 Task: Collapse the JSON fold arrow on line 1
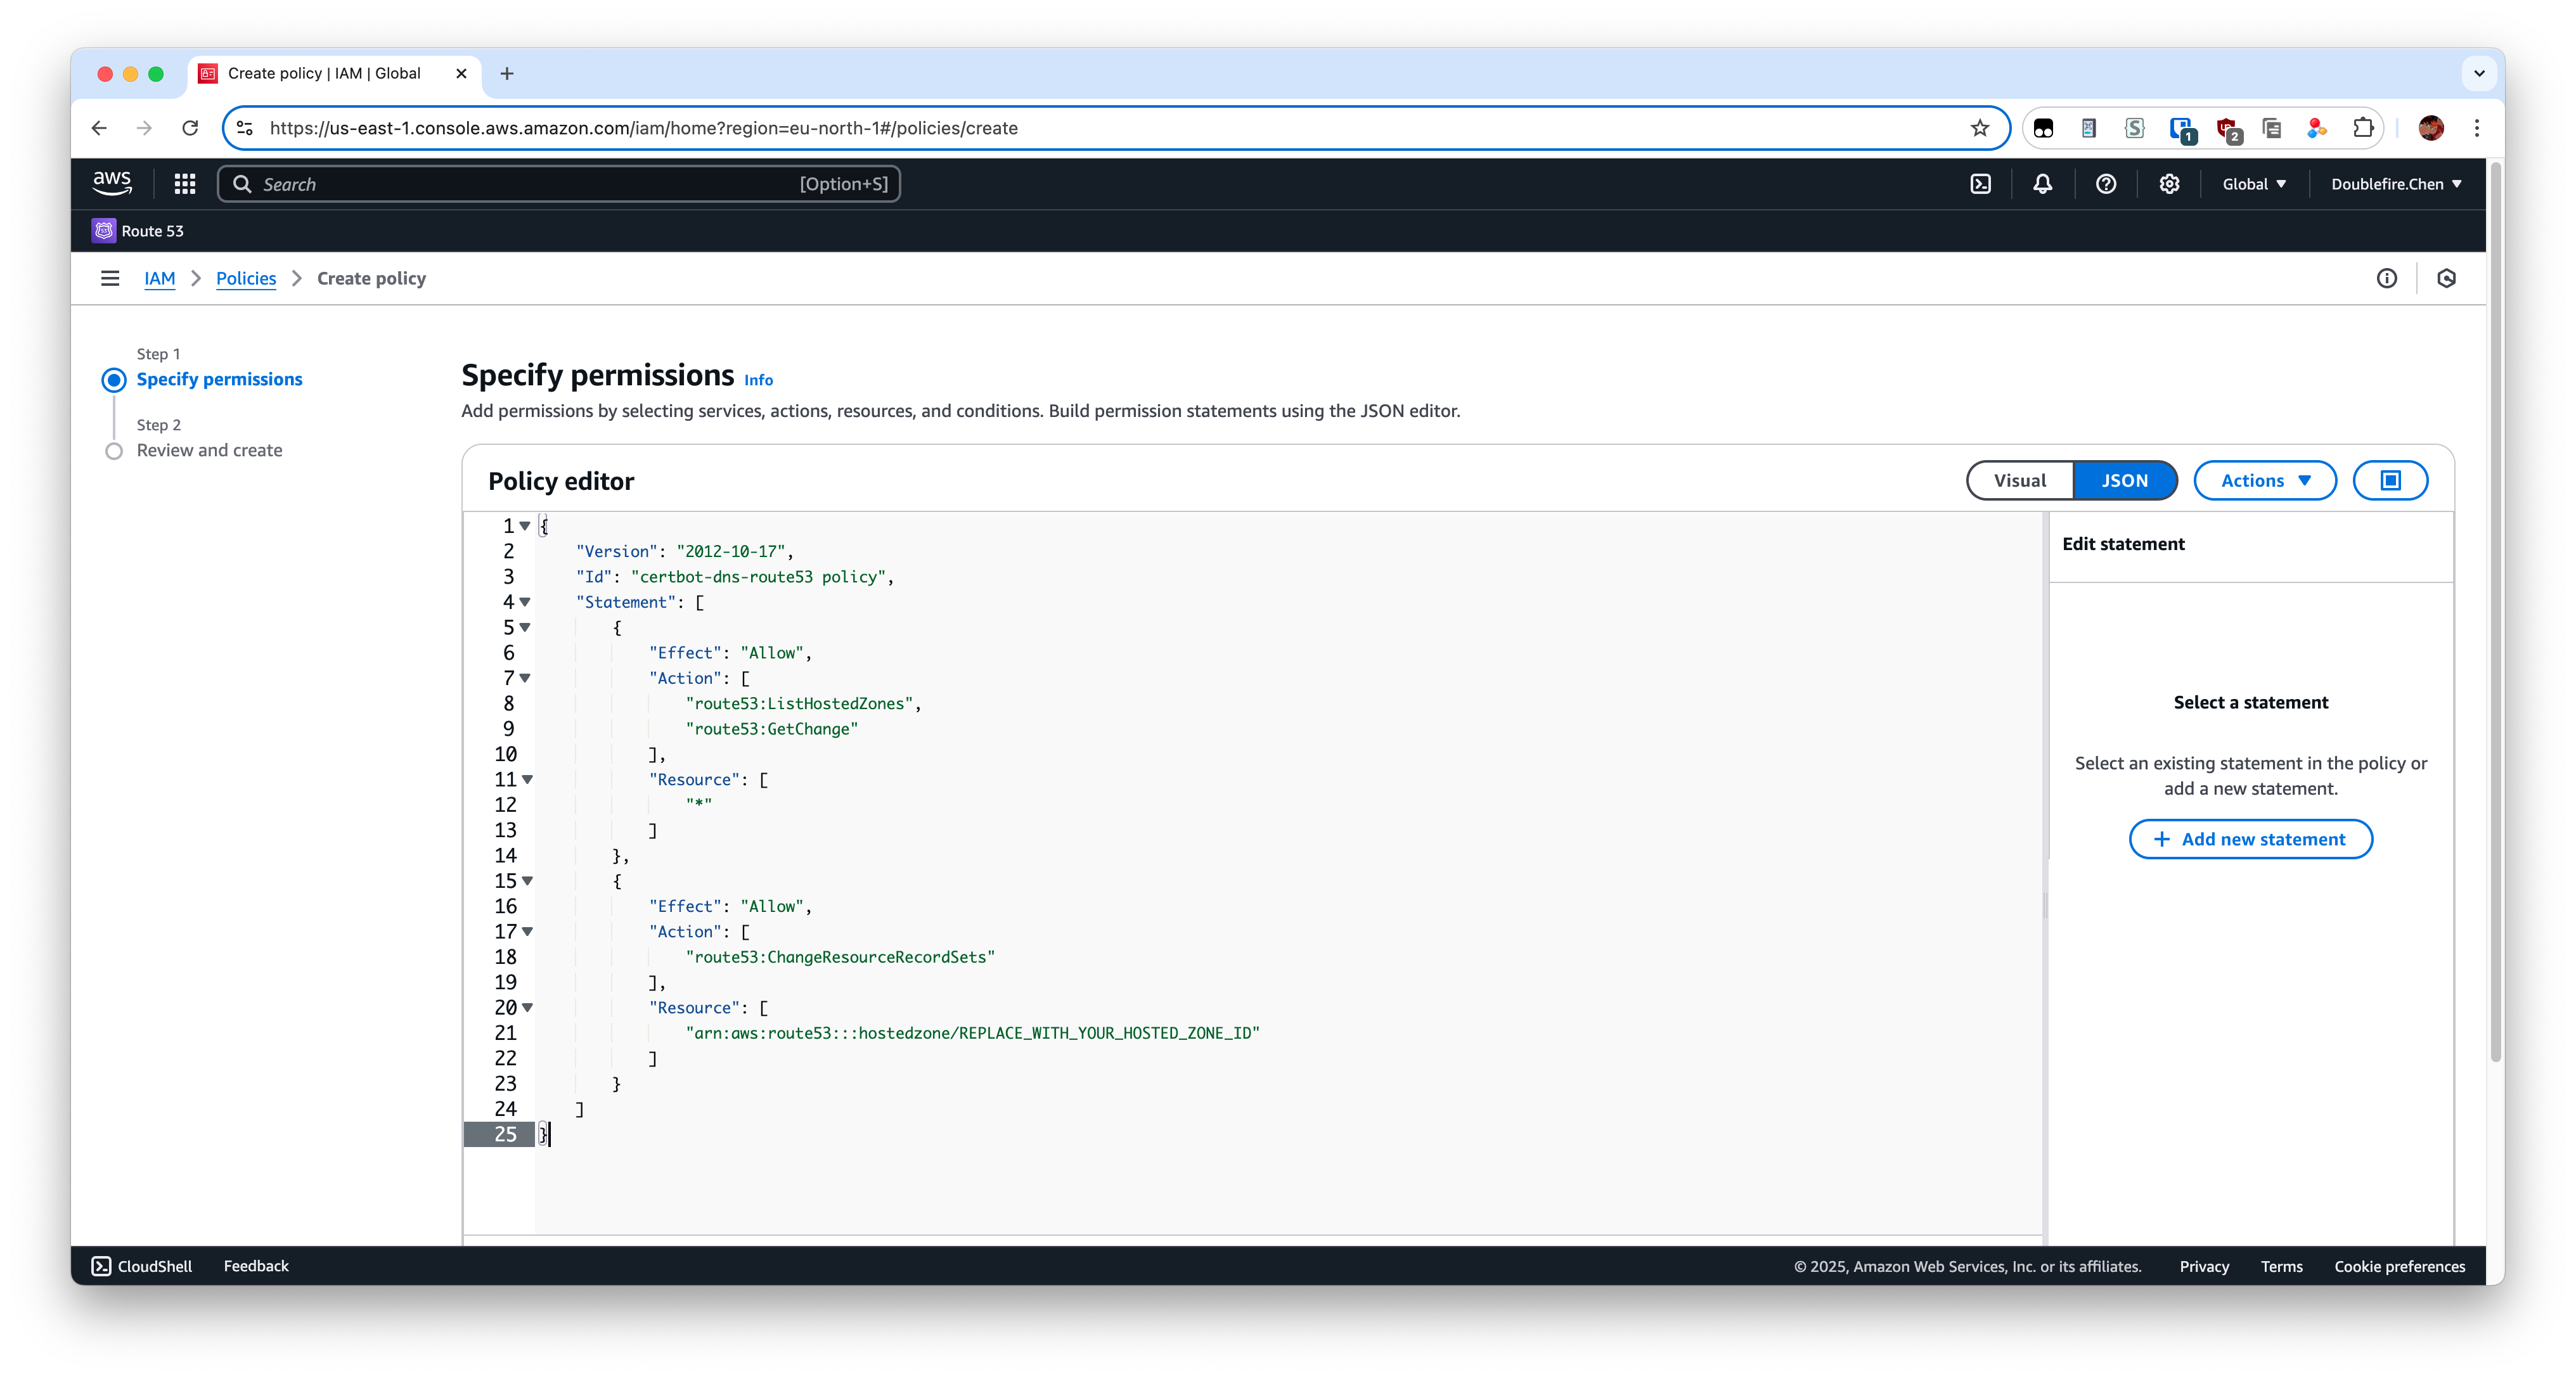point(525,525)
